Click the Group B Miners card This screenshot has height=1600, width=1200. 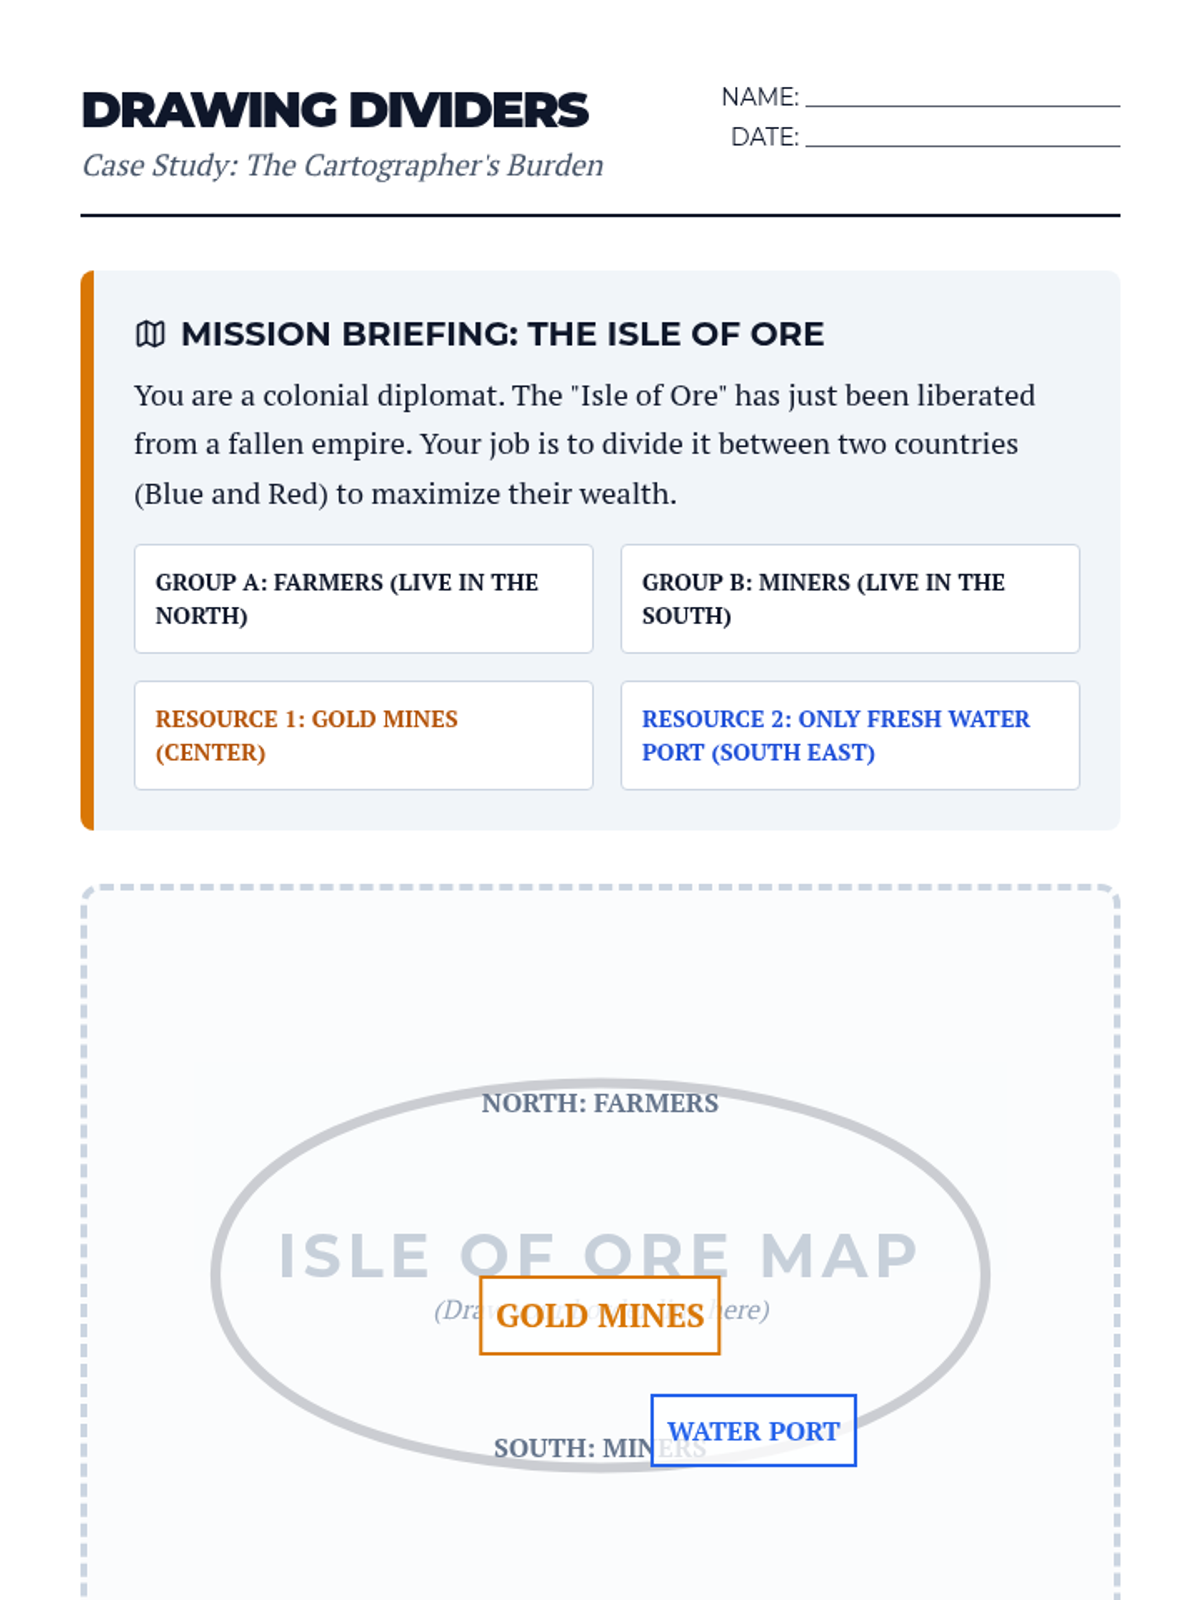pos(849,599)
